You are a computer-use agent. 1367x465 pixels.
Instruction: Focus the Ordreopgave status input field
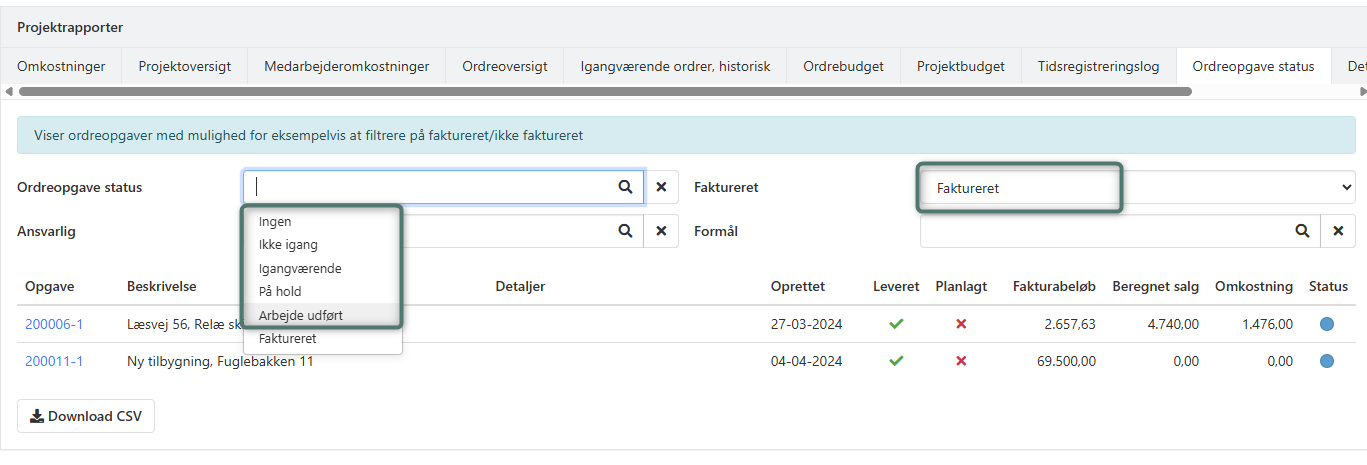pos(430,187)
